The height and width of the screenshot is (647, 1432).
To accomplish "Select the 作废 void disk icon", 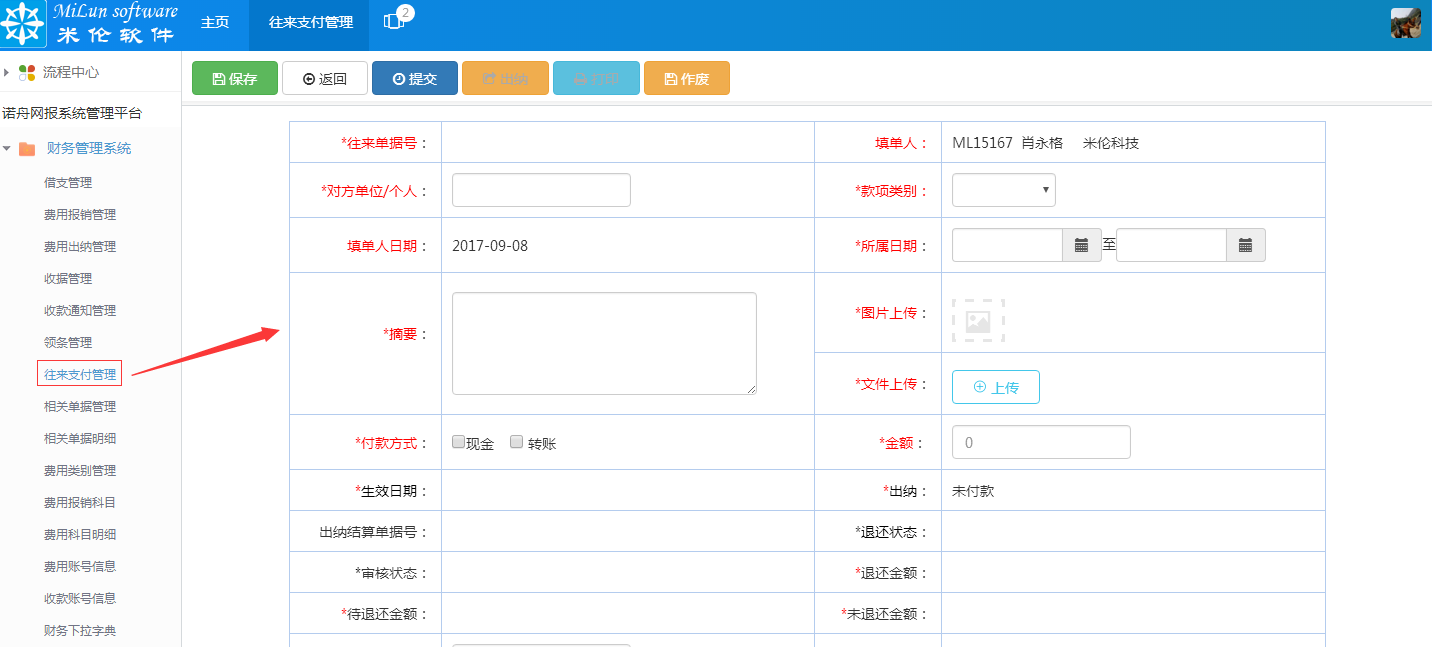I will [x=670, y=77].
